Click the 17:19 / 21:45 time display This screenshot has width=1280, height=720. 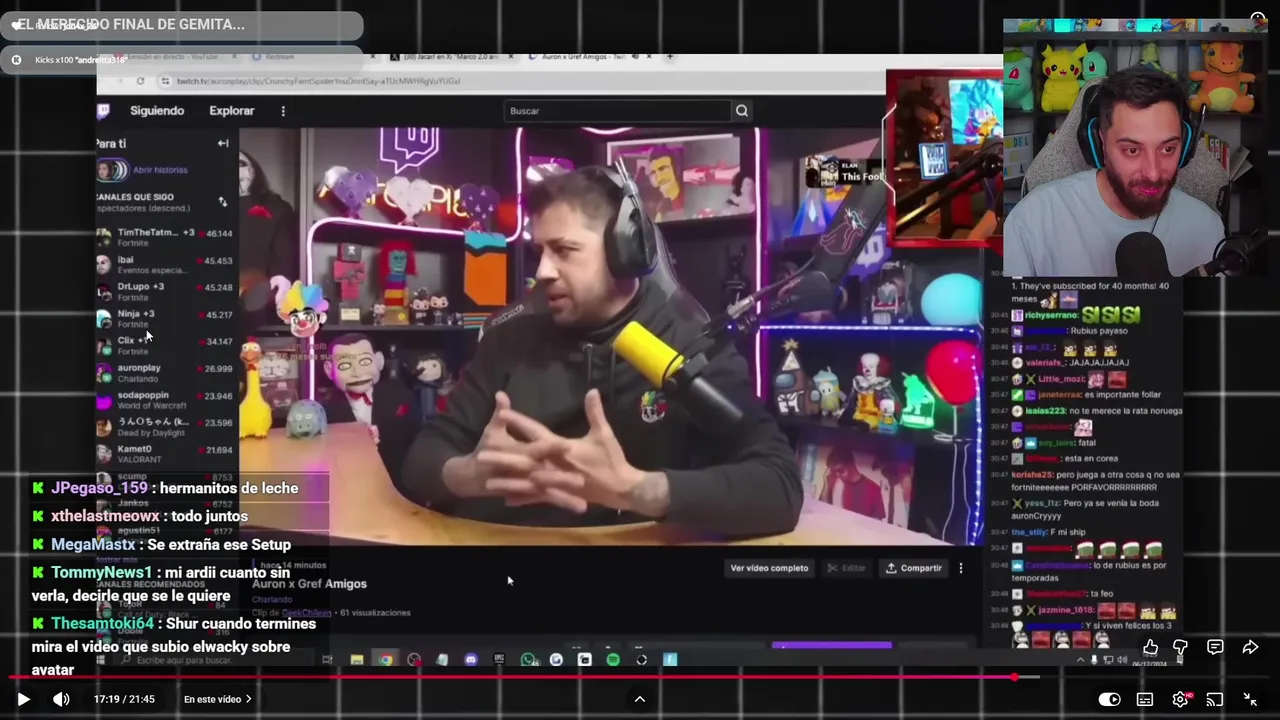[124, 699]
